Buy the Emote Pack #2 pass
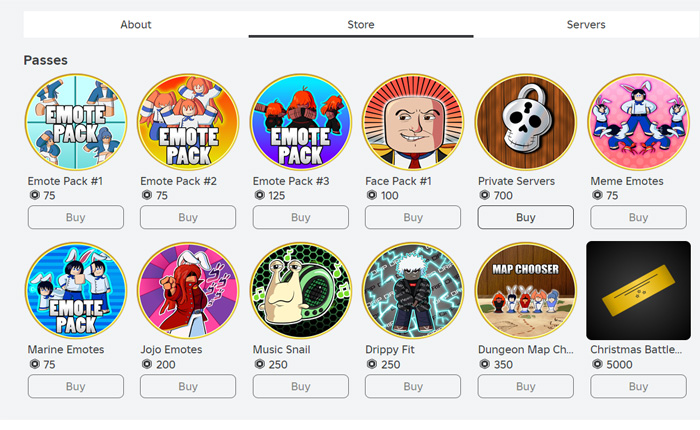Image resolution: width=700 pixels, height=430 pixels. point(188,217)
